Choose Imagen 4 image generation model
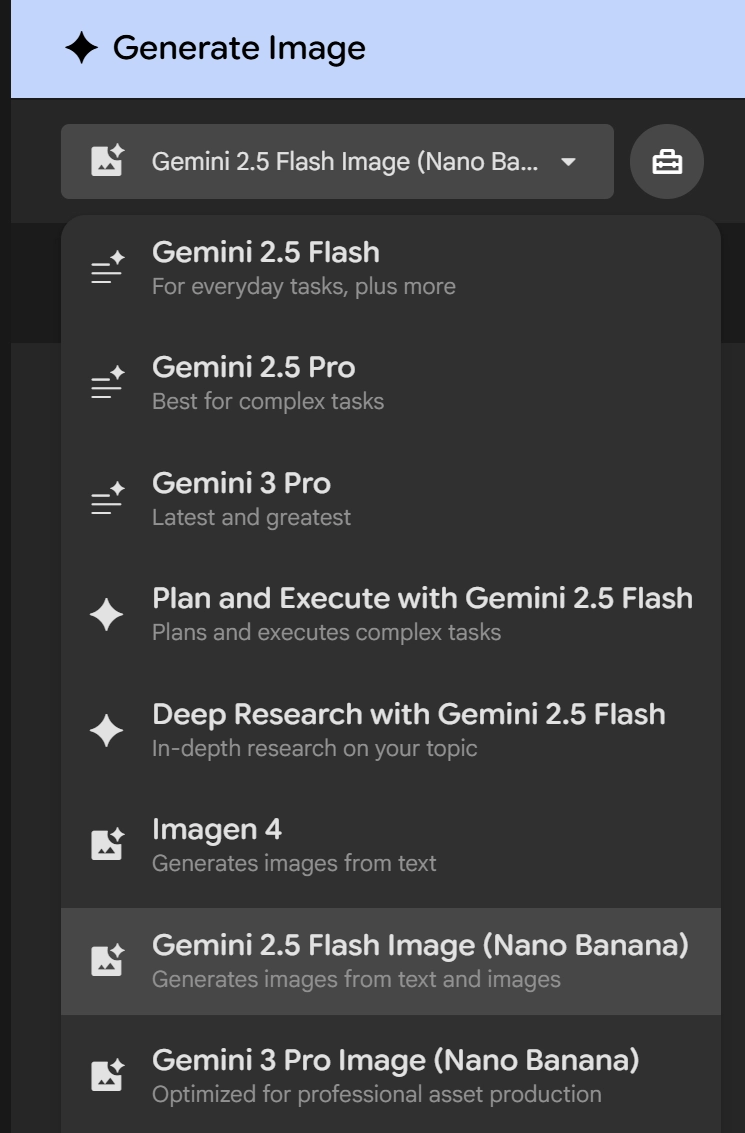The width and height of the screenshot is (745, 1133). click(x=390, y=845)
